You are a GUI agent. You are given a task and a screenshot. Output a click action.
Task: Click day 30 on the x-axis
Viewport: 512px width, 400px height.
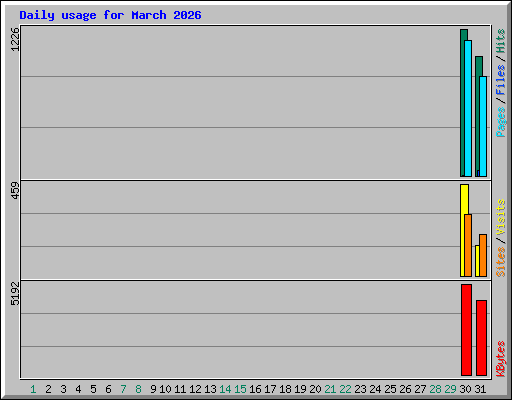click(465, 389)
